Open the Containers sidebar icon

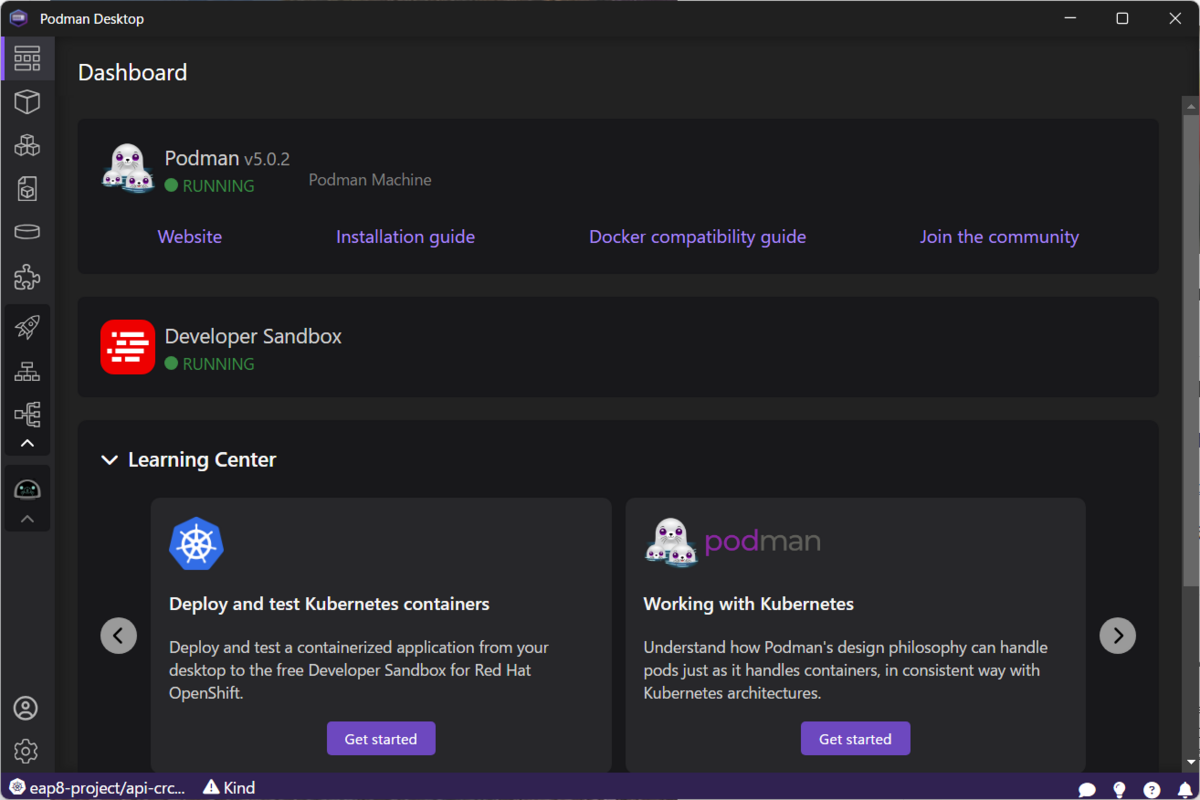tap(27, 101)
